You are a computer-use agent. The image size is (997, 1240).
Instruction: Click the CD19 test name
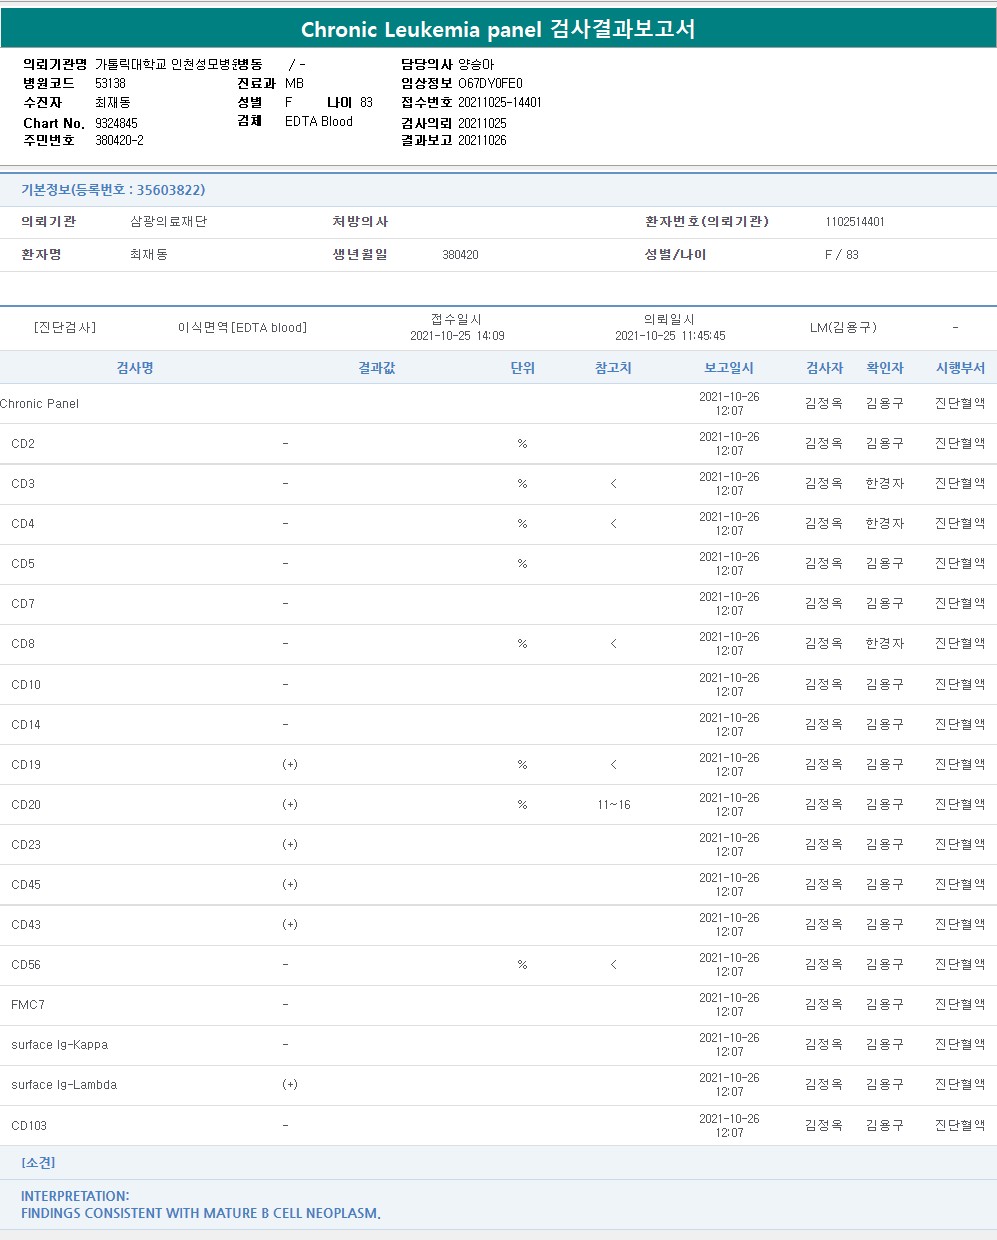[x=26, y=765]
